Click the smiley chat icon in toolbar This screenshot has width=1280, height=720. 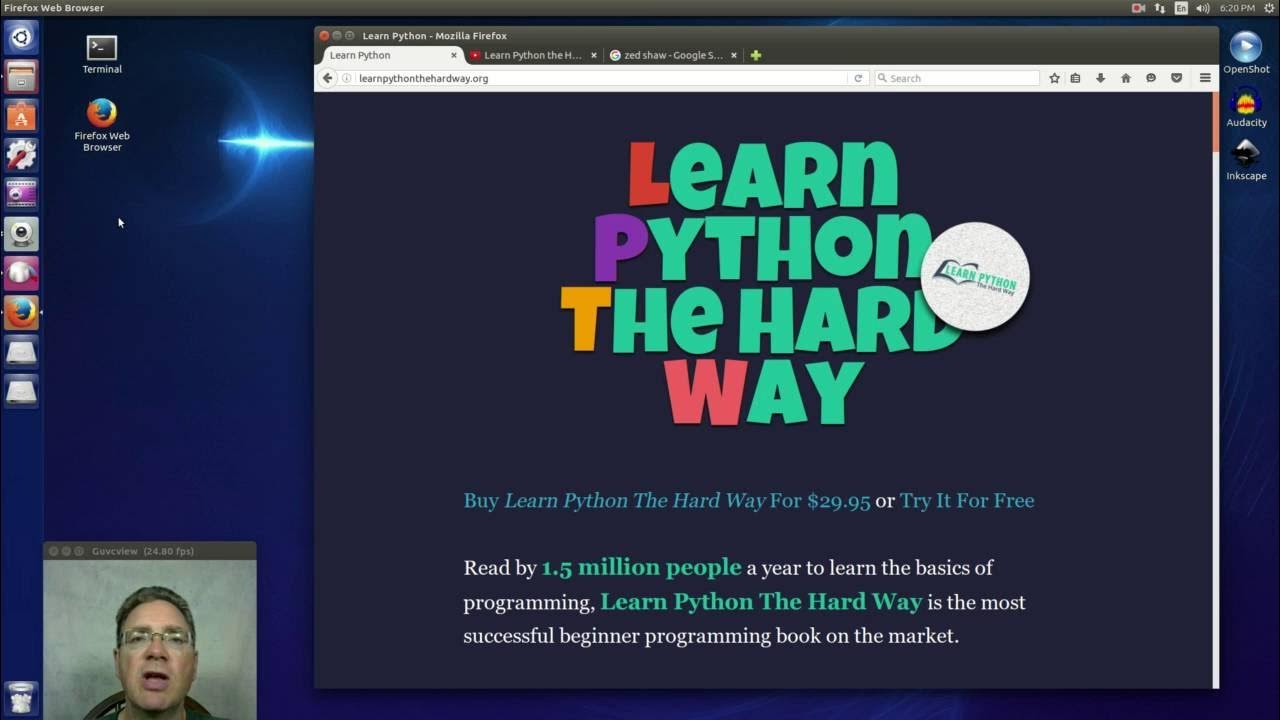[x=1151, y=78]
